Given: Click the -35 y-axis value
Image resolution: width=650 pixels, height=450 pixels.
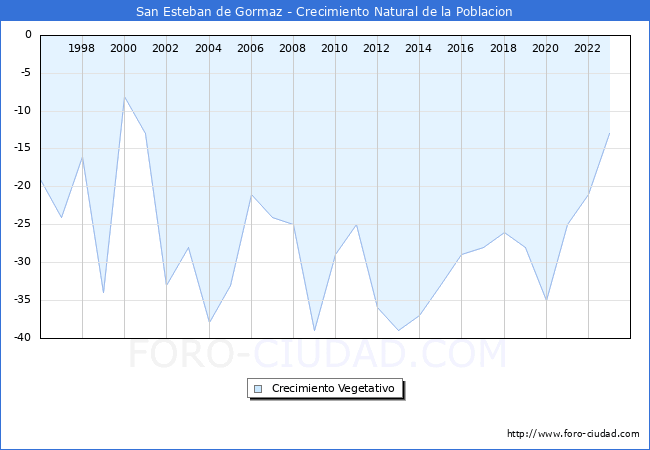Looking at the screenshot, I should coord(22,300).
